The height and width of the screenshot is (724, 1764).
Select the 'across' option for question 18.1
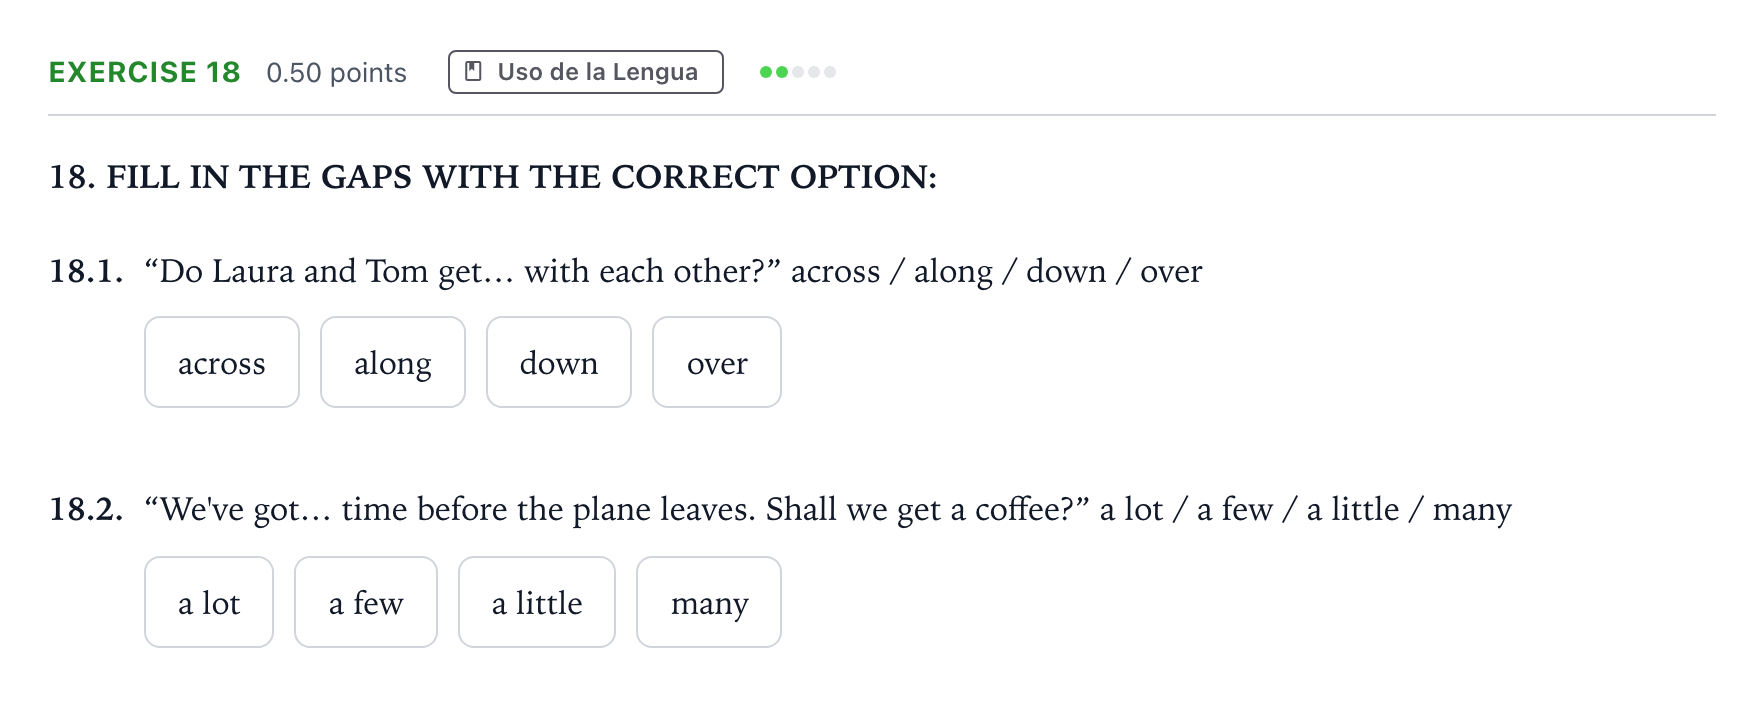(222, 362)
